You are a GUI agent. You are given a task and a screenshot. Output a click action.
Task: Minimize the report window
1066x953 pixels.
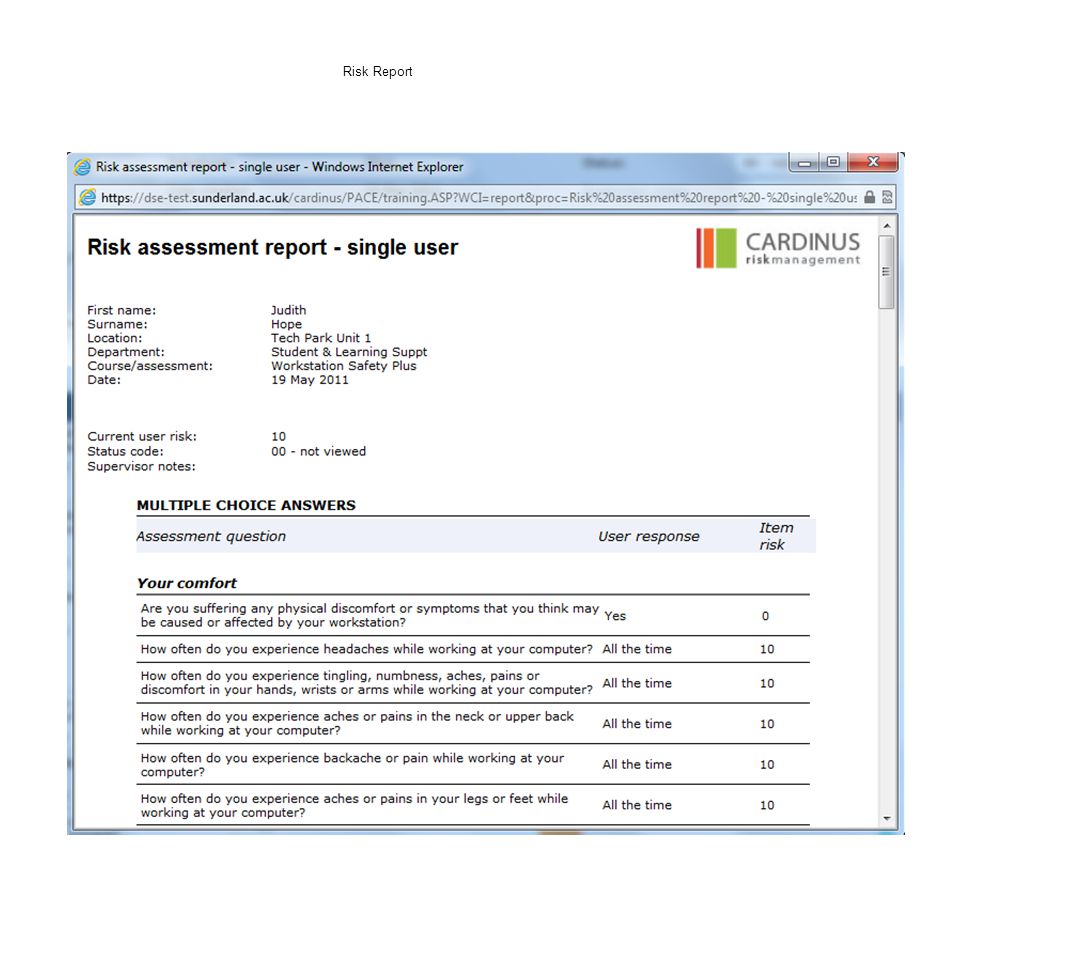[x=804, y=162]
